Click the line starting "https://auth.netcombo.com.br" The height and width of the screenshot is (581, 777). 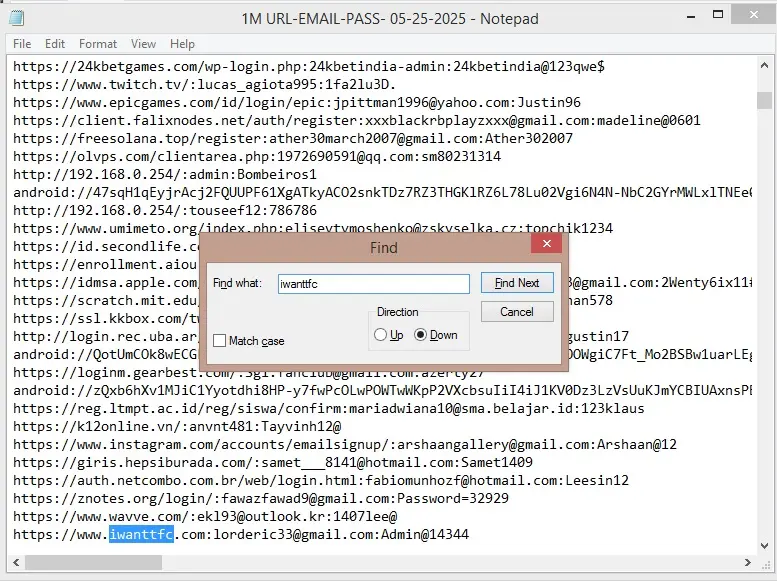pyautogui.click(x=321, y=480)
